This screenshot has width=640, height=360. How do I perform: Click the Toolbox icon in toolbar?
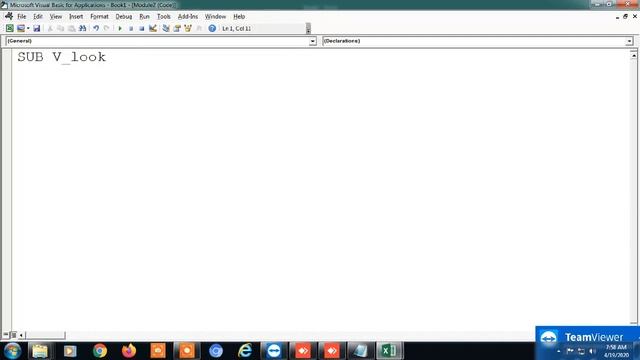(199, 28)
